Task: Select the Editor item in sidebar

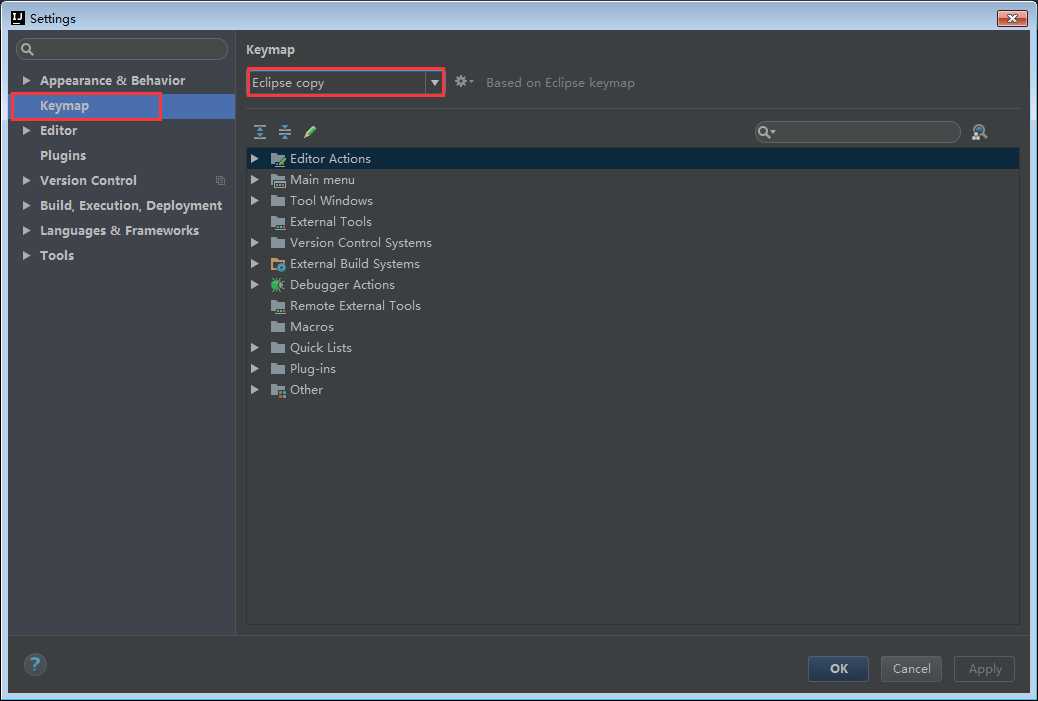Action: point(58,130)
